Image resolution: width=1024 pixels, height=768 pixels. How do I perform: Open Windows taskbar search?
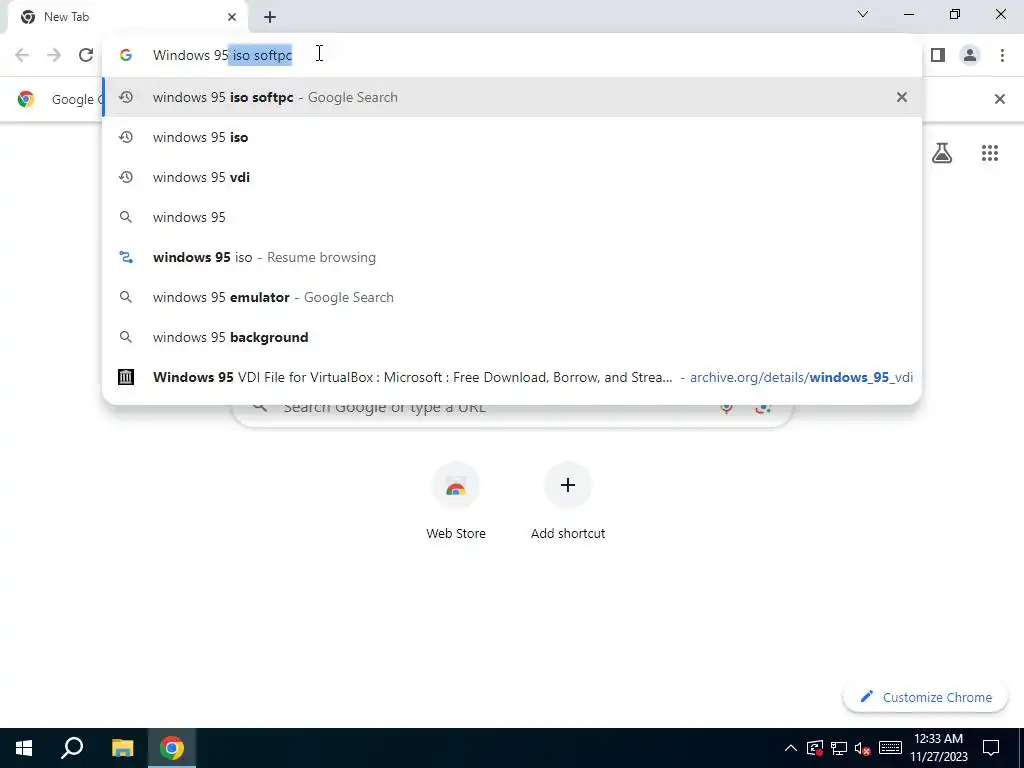pos(72,748)
